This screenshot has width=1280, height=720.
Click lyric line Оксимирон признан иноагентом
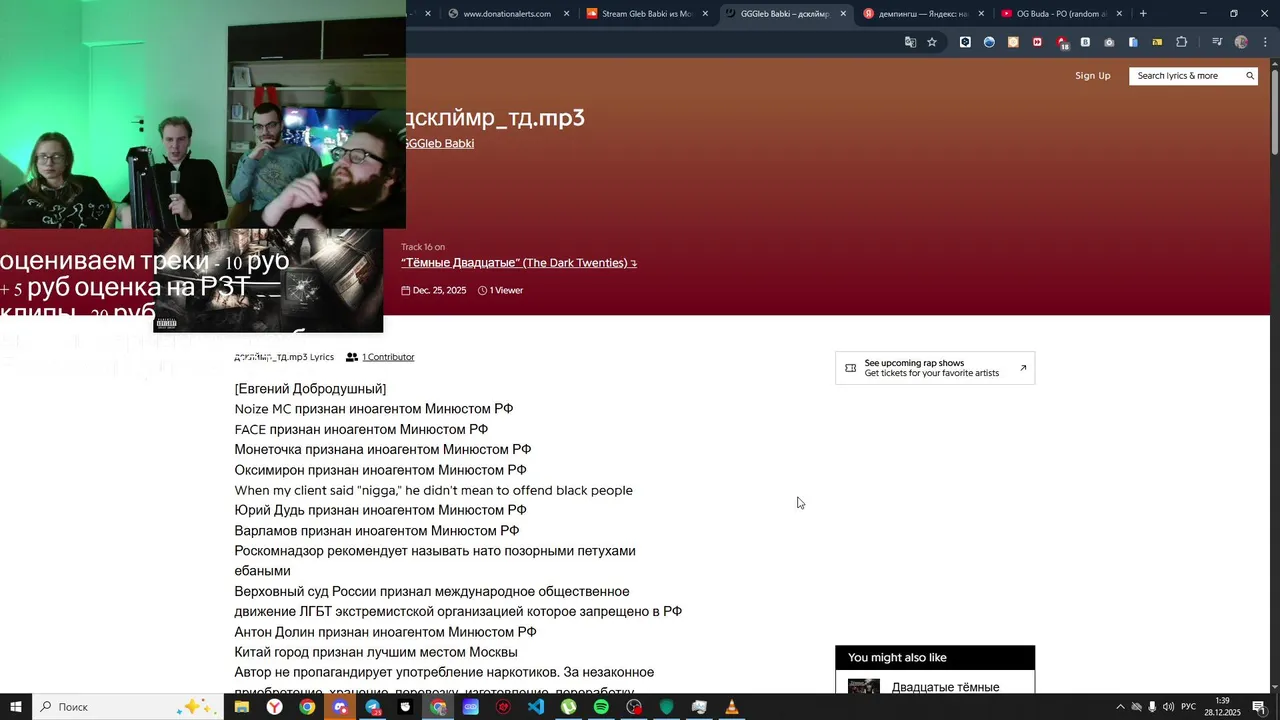(380, 470)
